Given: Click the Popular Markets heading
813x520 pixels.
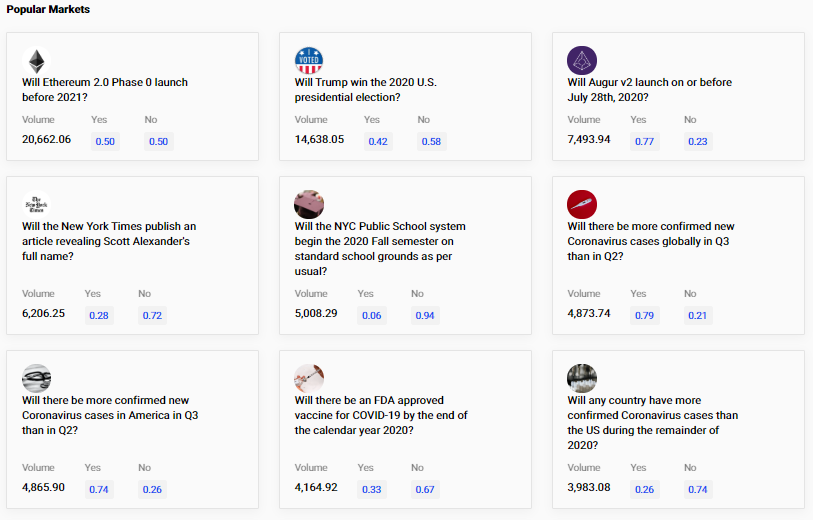Looking at the screenshot, I should 48,9.
